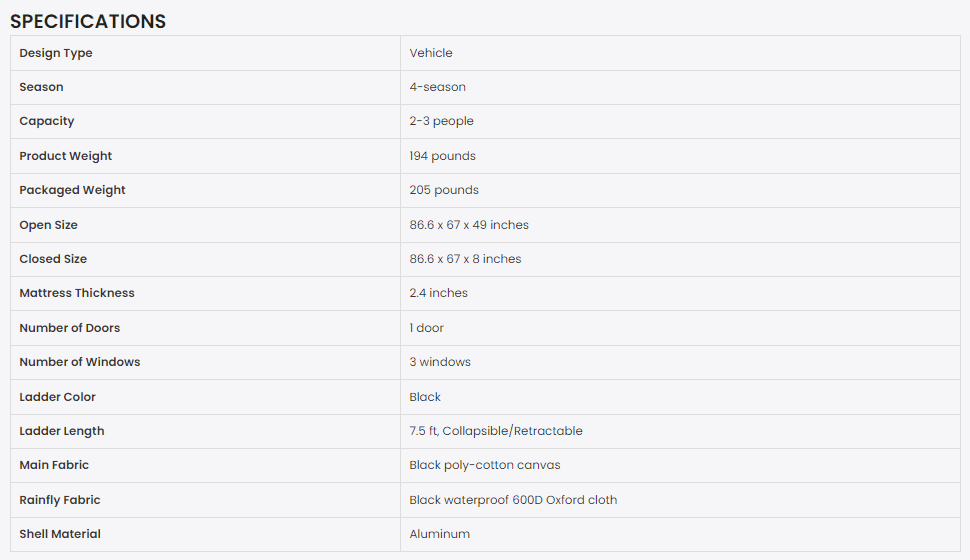Select the 2-3 people value
This screenshot has width=970, height=560.
pyautogui.click(x=441, y=121)
